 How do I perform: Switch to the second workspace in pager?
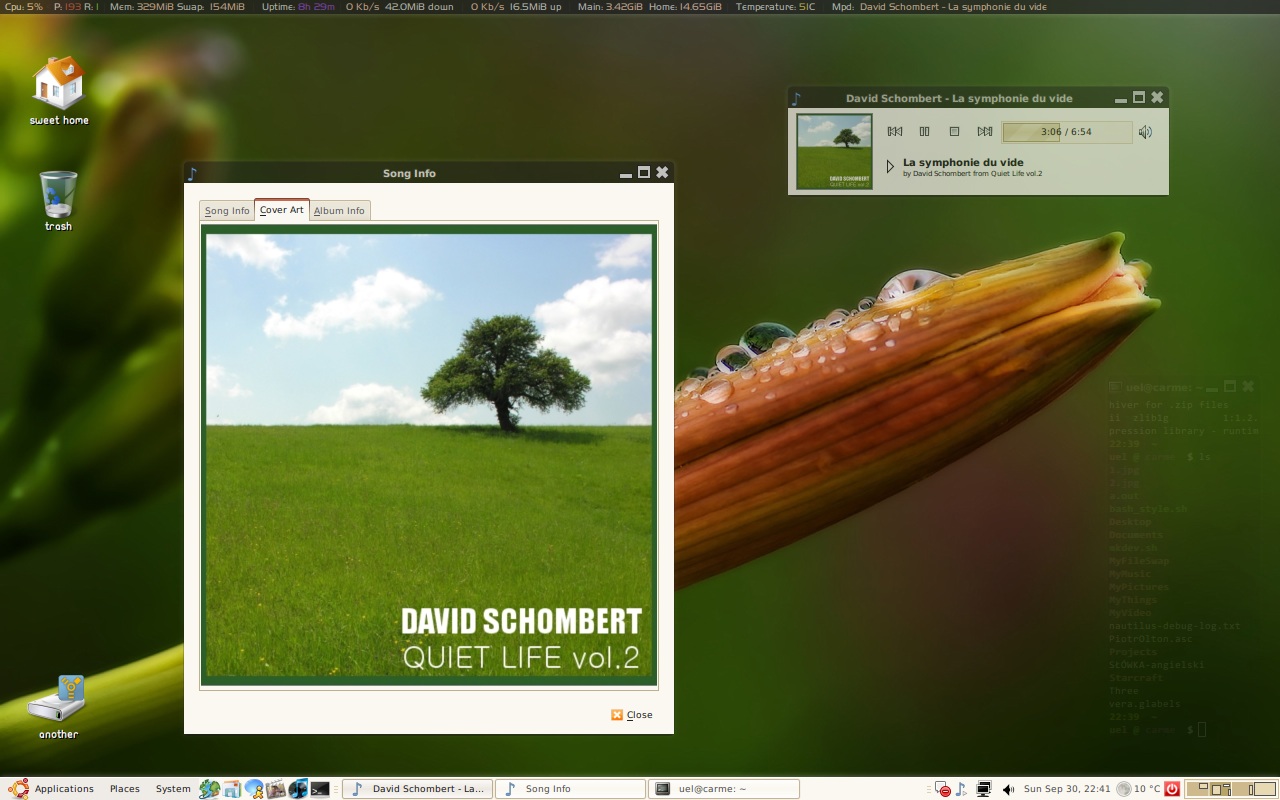[x=1220, y=789]
